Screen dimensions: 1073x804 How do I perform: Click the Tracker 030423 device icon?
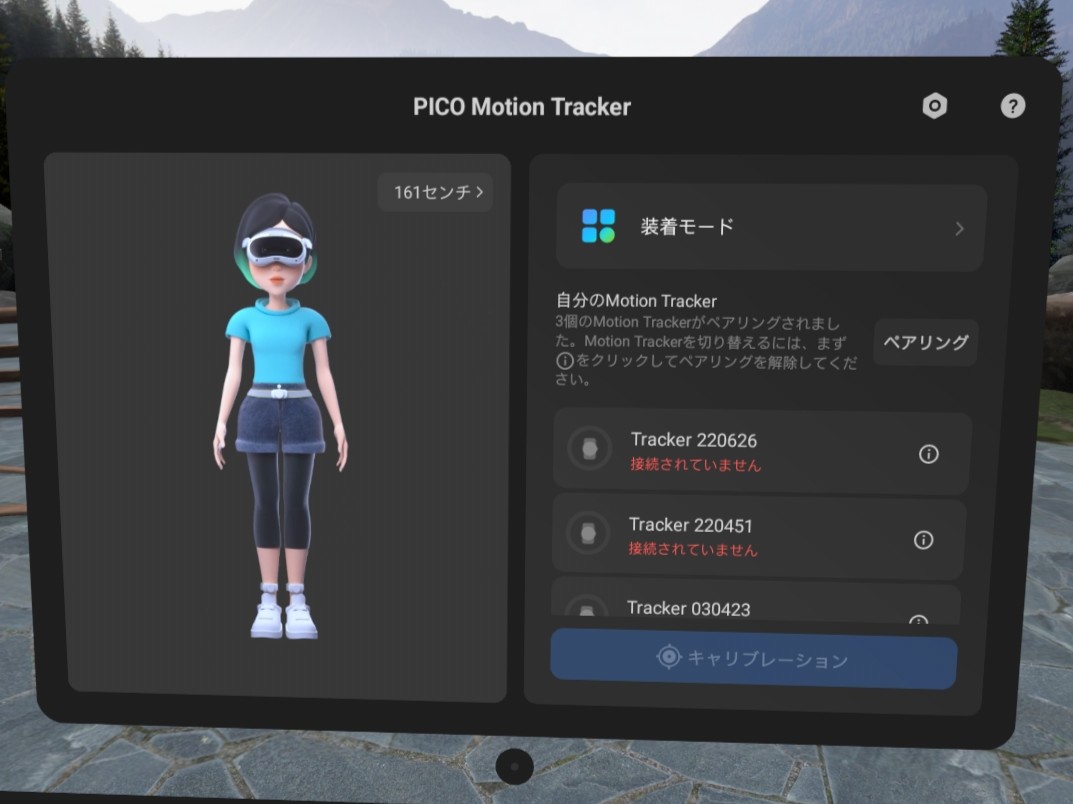586,610
